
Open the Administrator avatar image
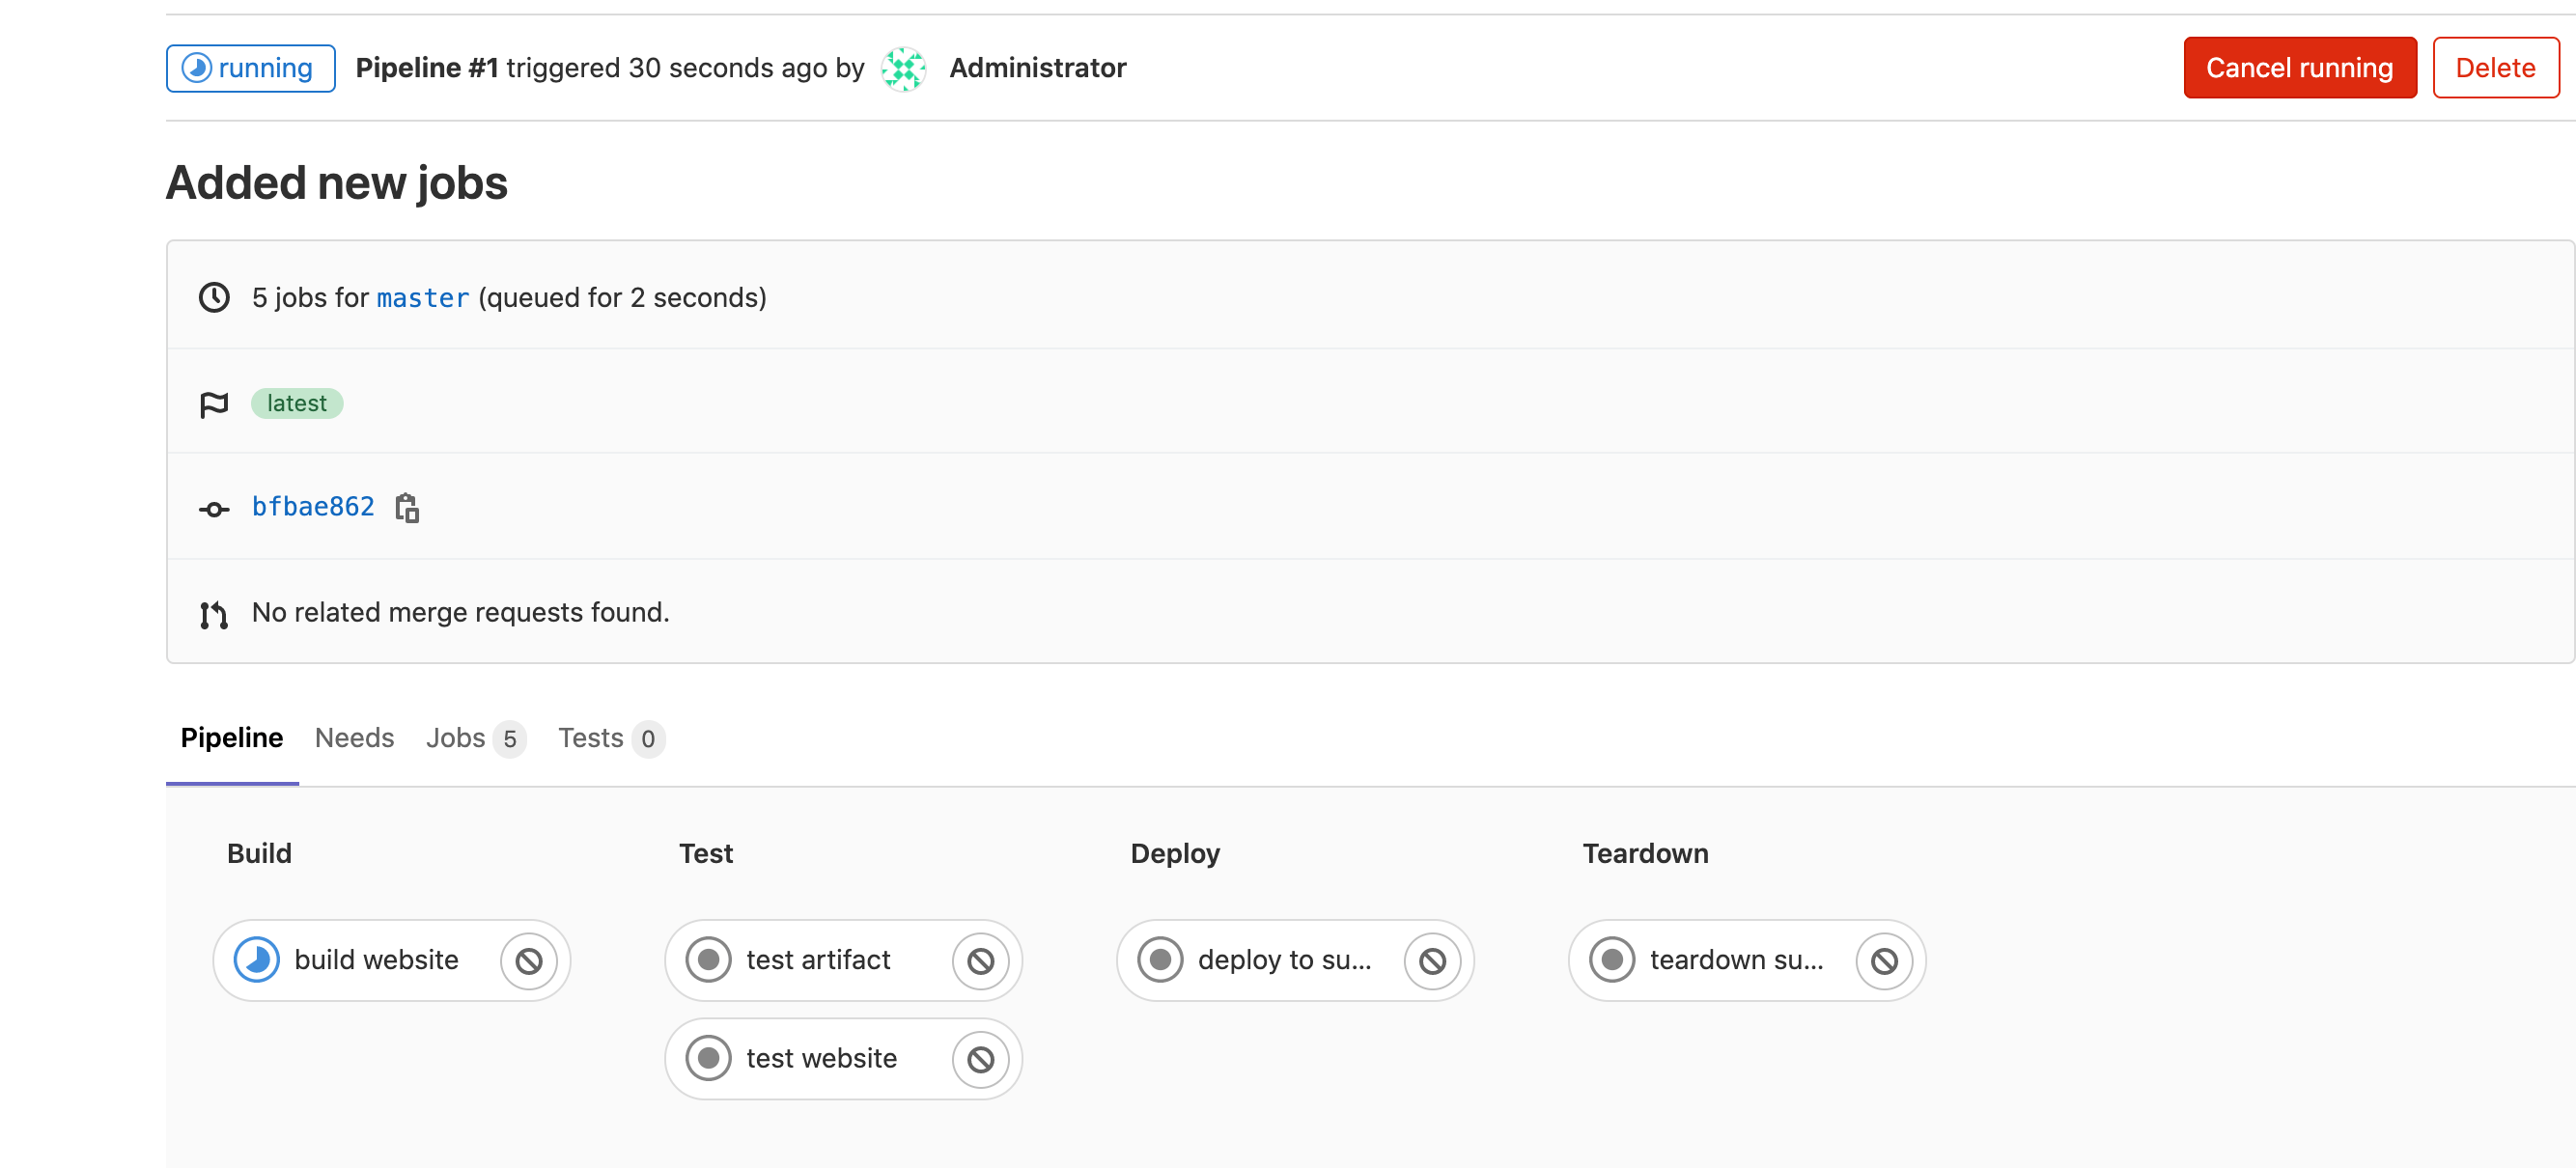(x=903, y=68)
